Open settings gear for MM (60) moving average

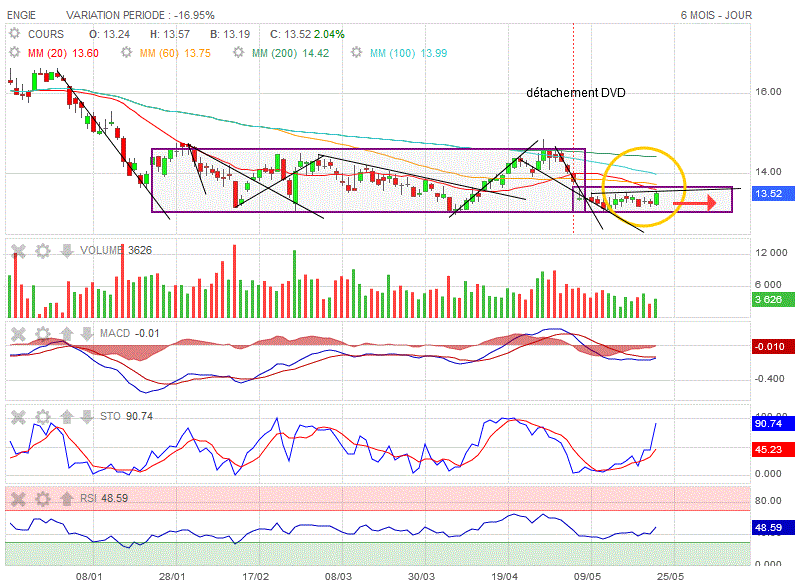[x=128, y=52]
